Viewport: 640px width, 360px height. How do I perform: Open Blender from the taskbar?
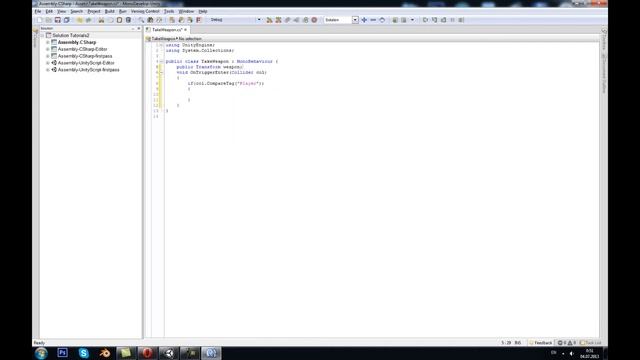click(x=105, y=353)
